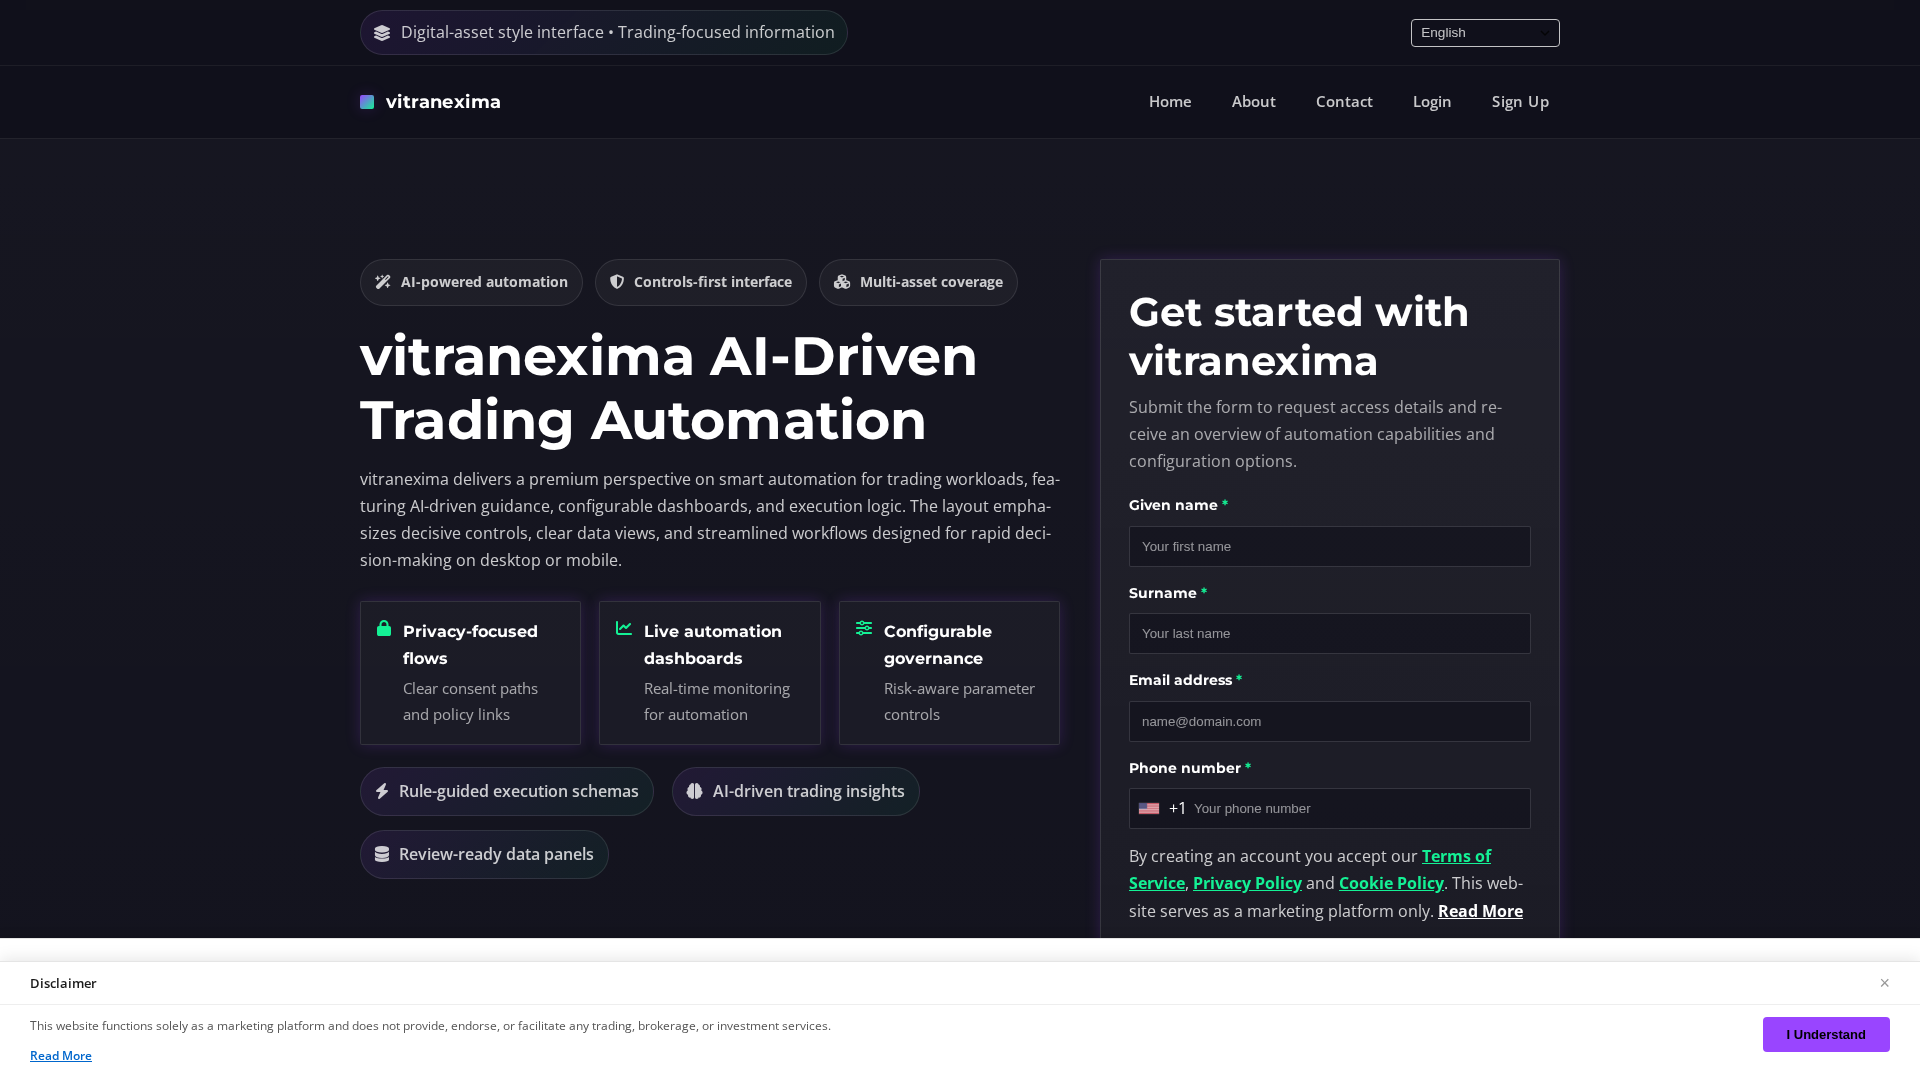Viewport: 1920px width, 1080px height.
Task: Focus the Given name input field
Action: [1329, 546]
